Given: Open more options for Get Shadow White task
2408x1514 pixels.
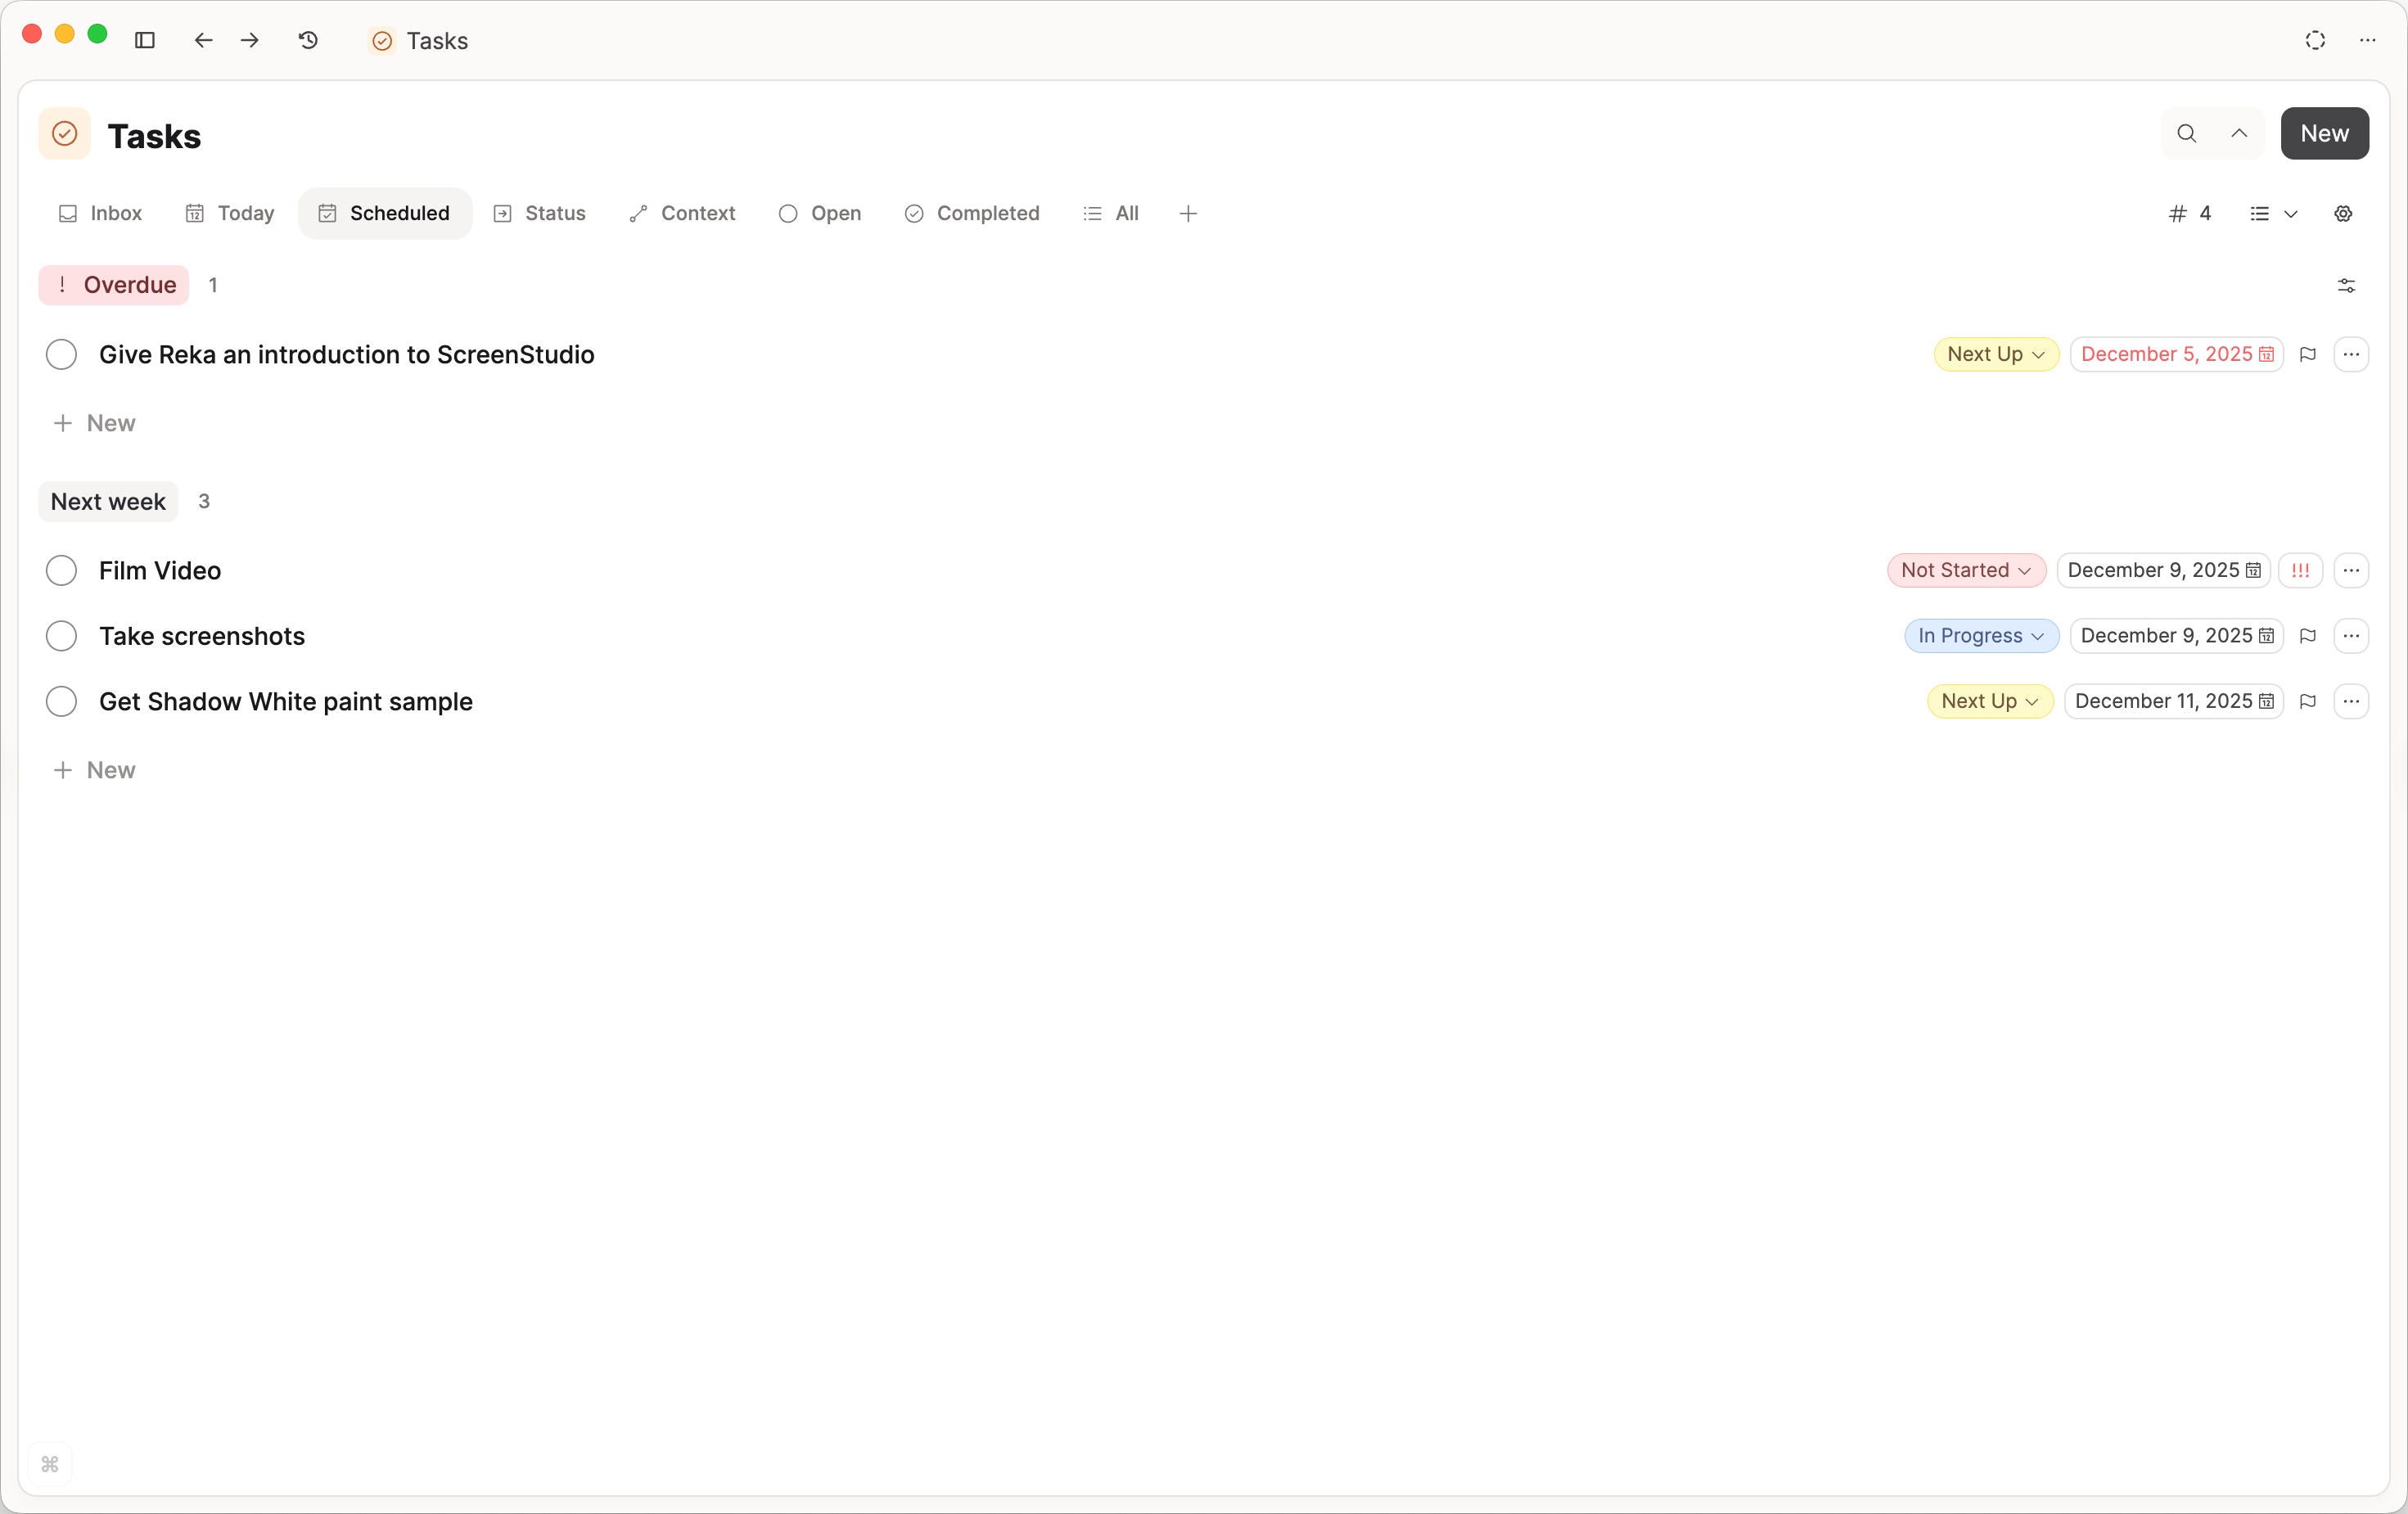Looking at the screenshot, I should (x=2350, y=701).
